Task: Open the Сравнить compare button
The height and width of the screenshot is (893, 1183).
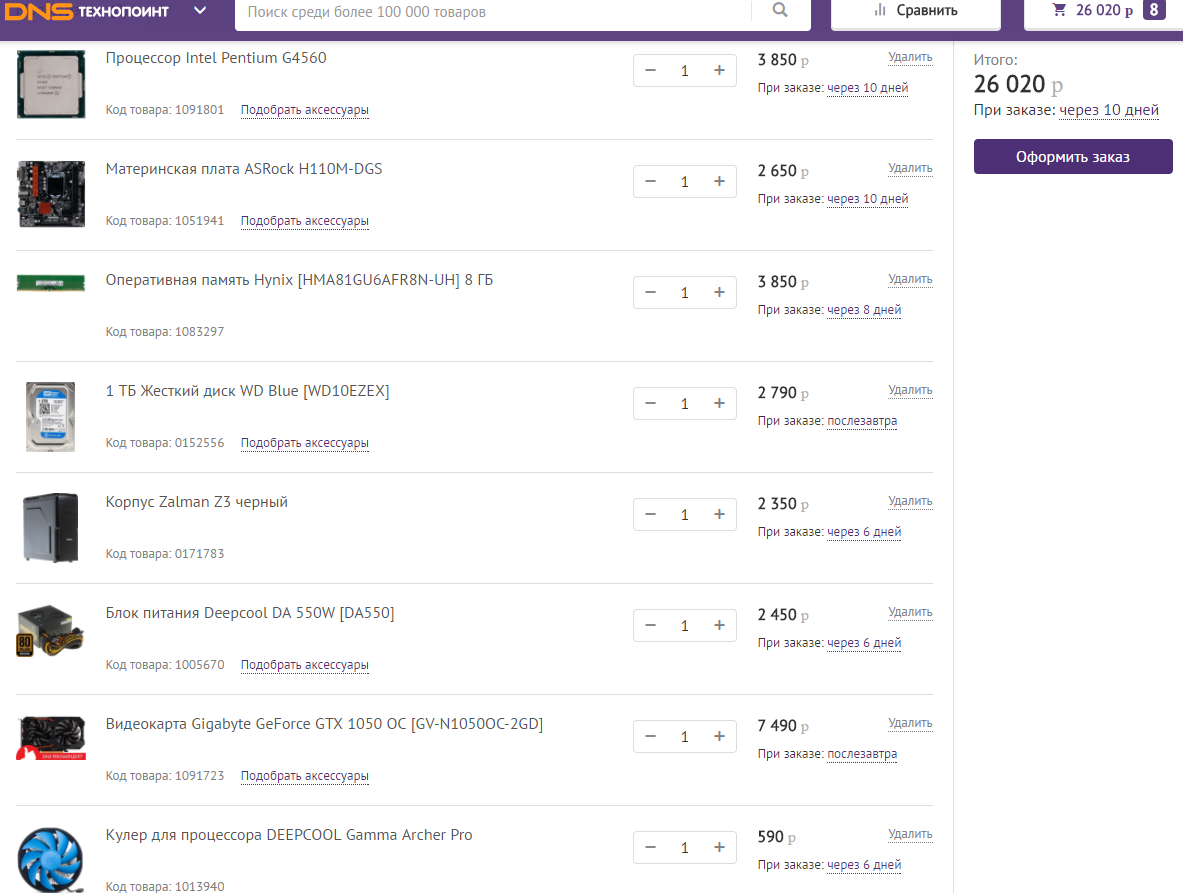Action: point(916,11)
